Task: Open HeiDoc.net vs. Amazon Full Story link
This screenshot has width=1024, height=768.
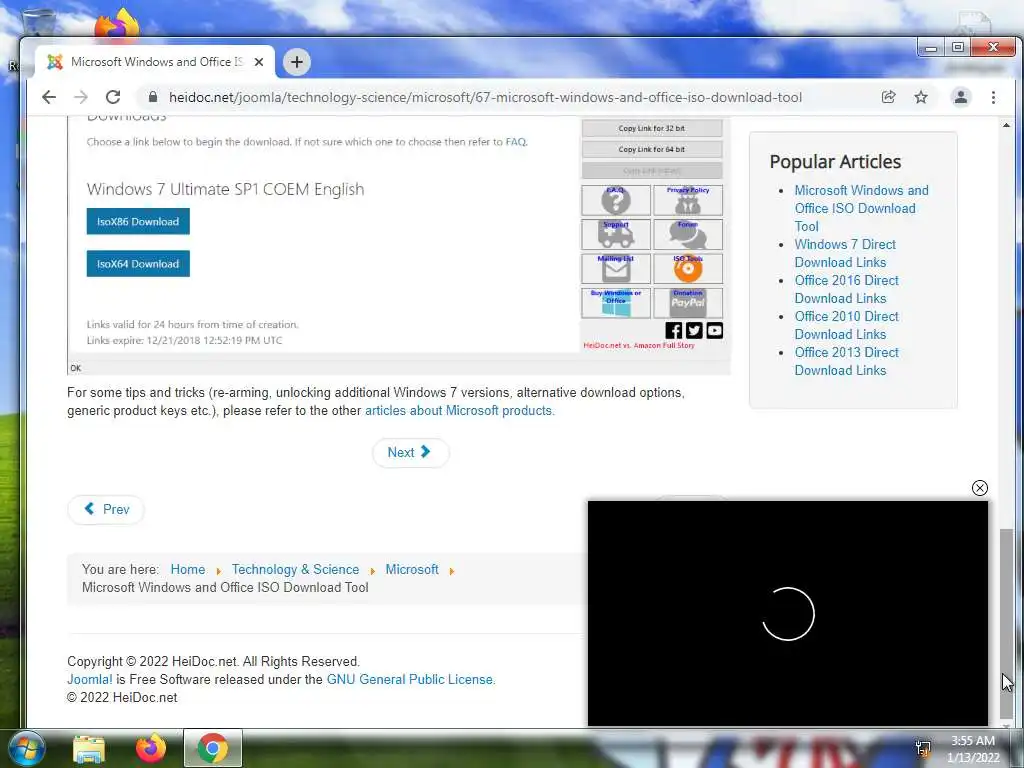Action: click(639, 345)
